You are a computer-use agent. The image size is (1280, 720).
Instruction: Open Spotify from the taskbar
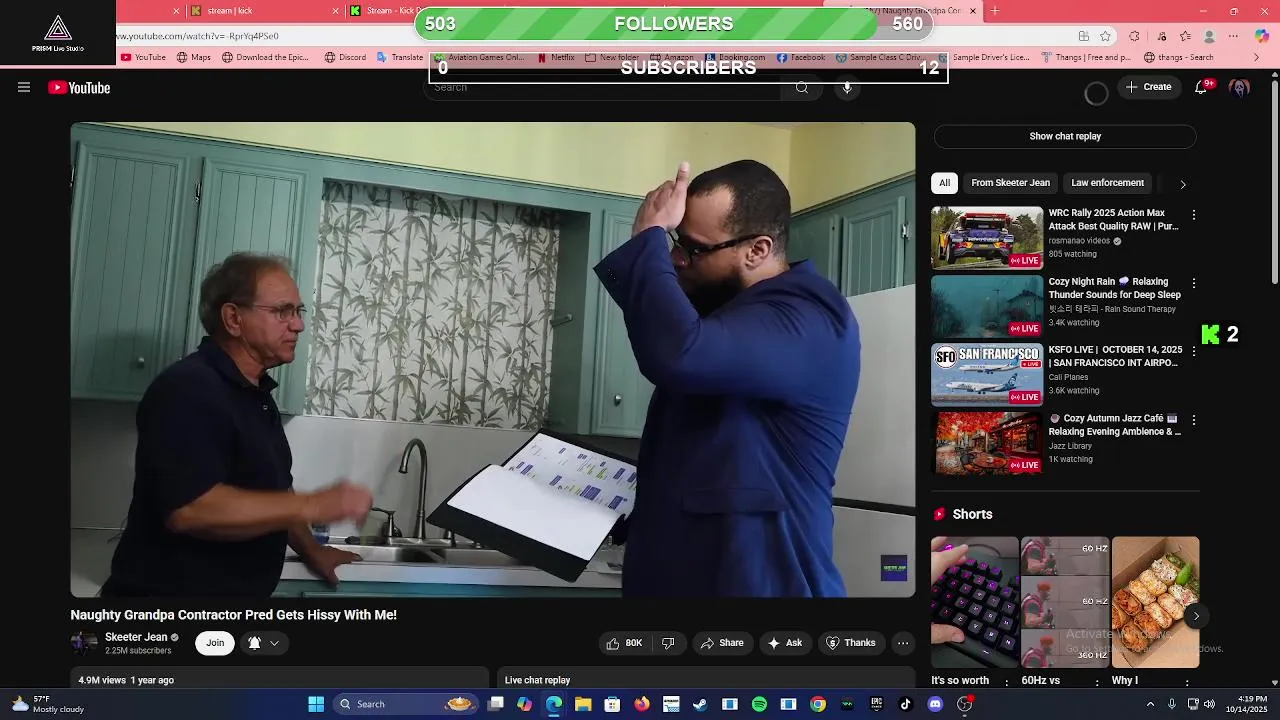[759, 704]
